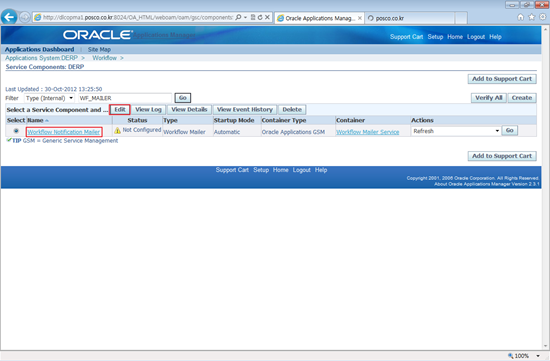Click the Delete button
The image size is (550, 361).
click(x=292, y=109)
